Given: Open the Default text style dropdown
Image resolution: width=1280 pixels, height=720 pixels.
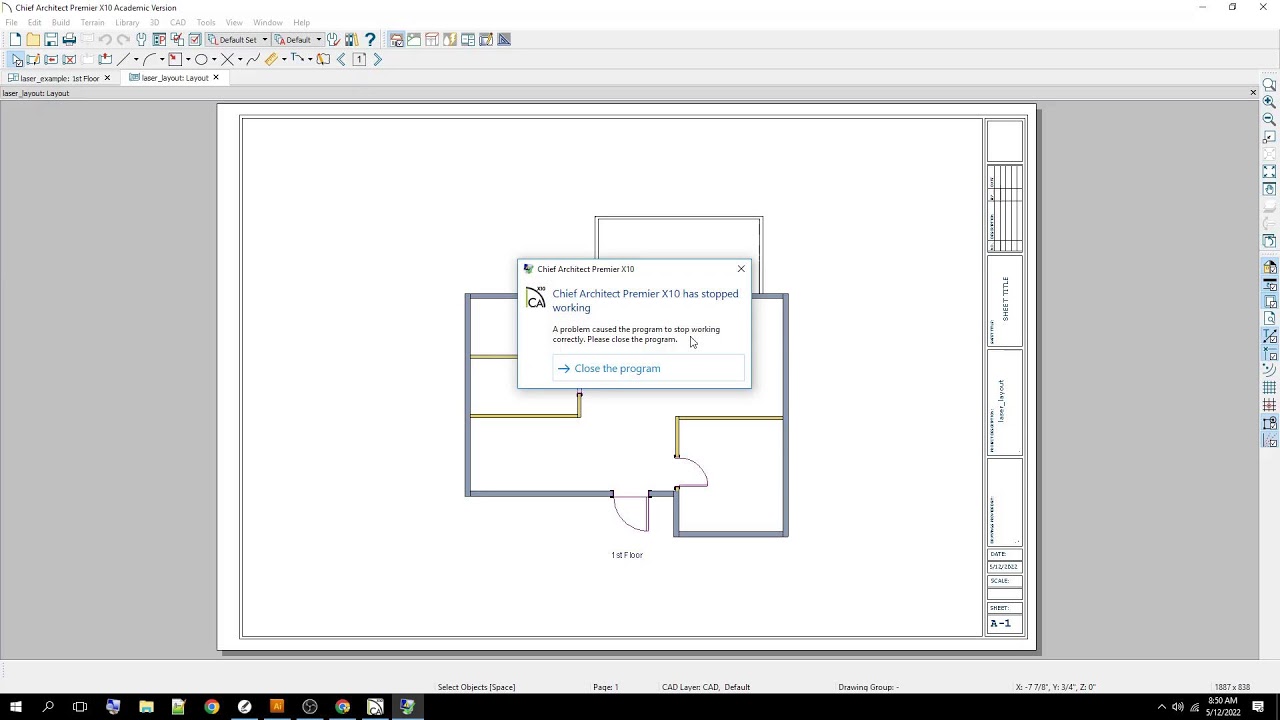Looking at the screenshot, I should [x=298, y=39].
